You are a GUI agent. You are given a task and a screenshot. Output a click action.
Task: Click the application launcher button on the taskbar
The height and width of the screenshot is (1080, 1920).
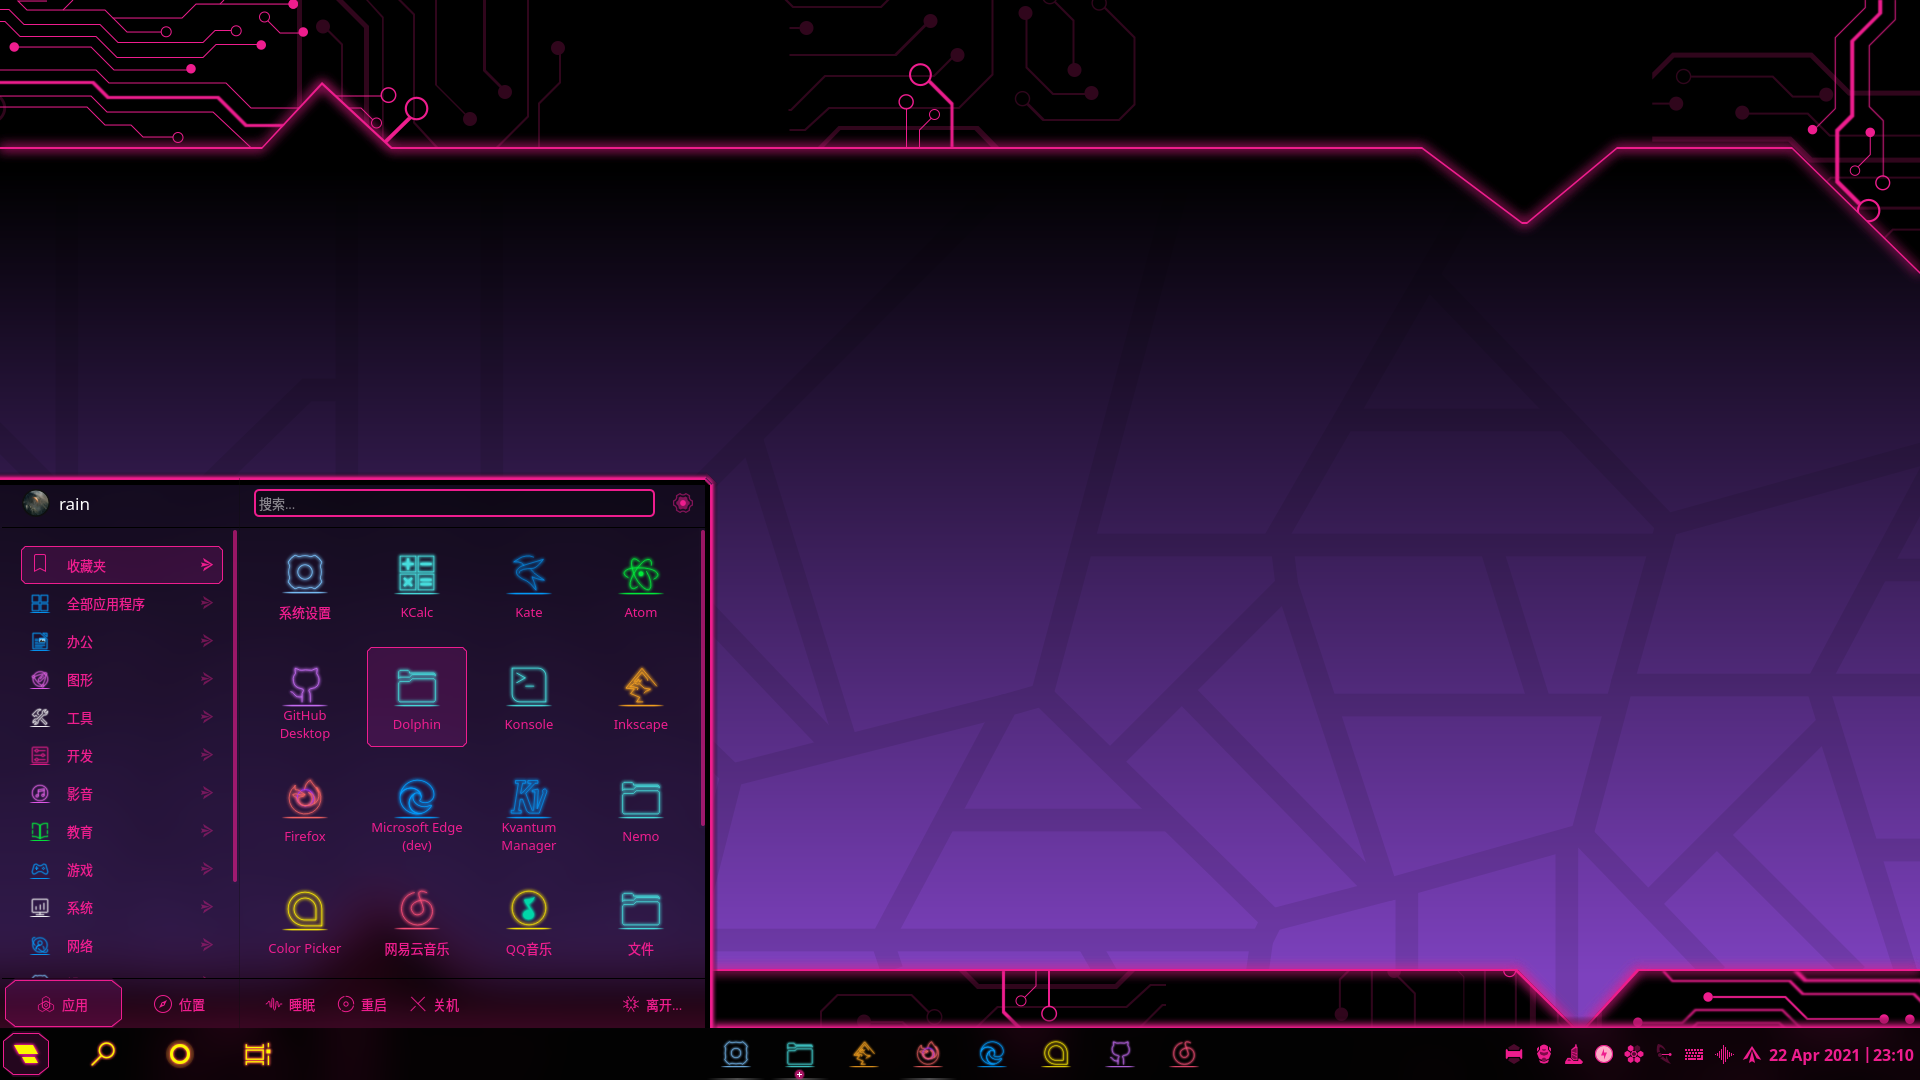26,1054
